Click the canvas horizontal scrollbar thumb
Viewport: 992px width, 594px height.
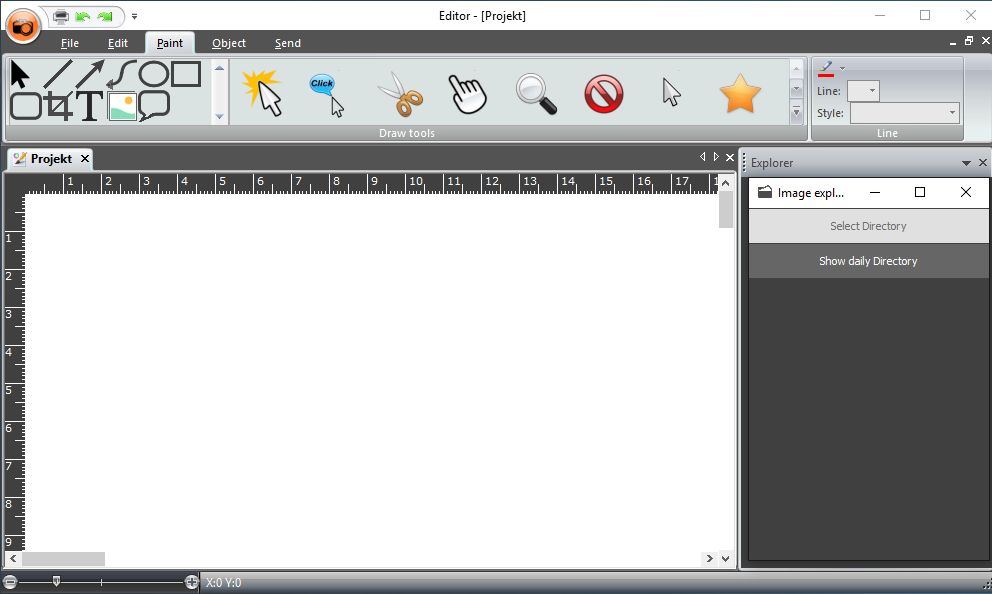[63, 559]
